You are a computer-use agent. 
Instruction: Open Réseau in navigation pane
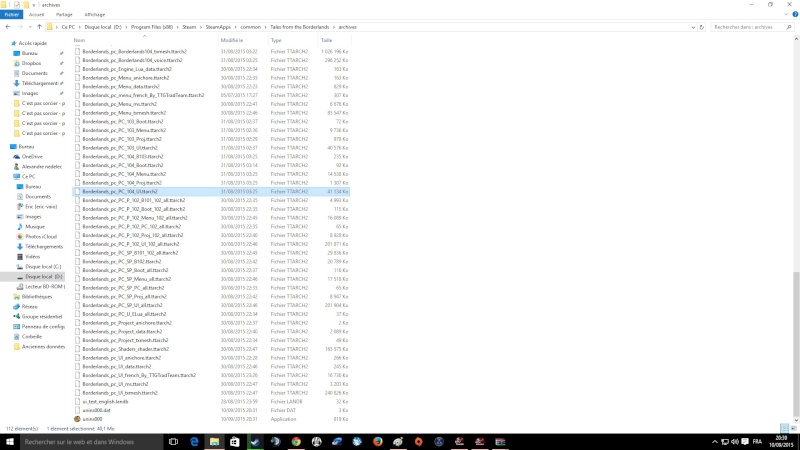(x=30, y=307)
